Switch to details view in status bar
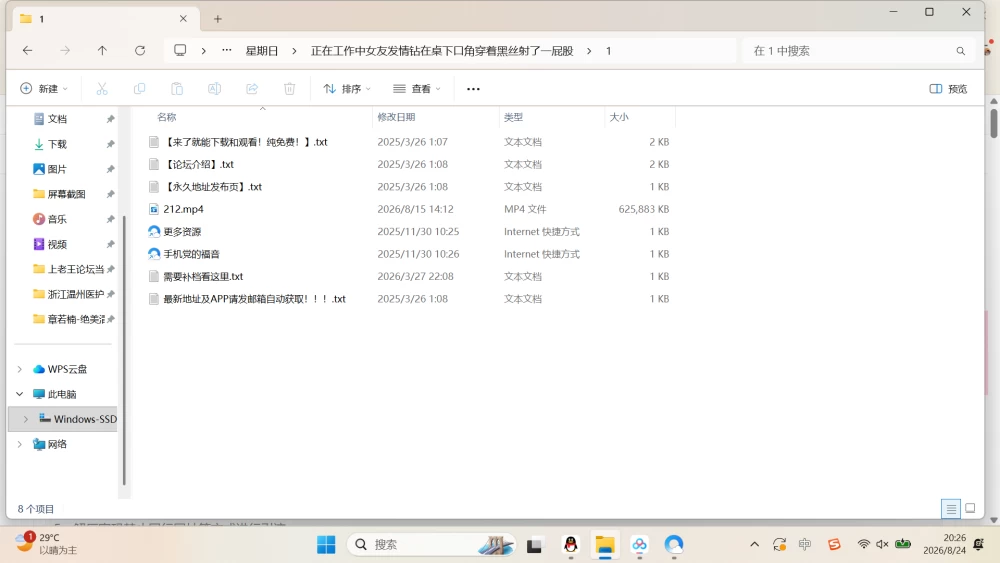Image resolution: width=1000 pixels, height=563 pixels. (x=951, y=509)
